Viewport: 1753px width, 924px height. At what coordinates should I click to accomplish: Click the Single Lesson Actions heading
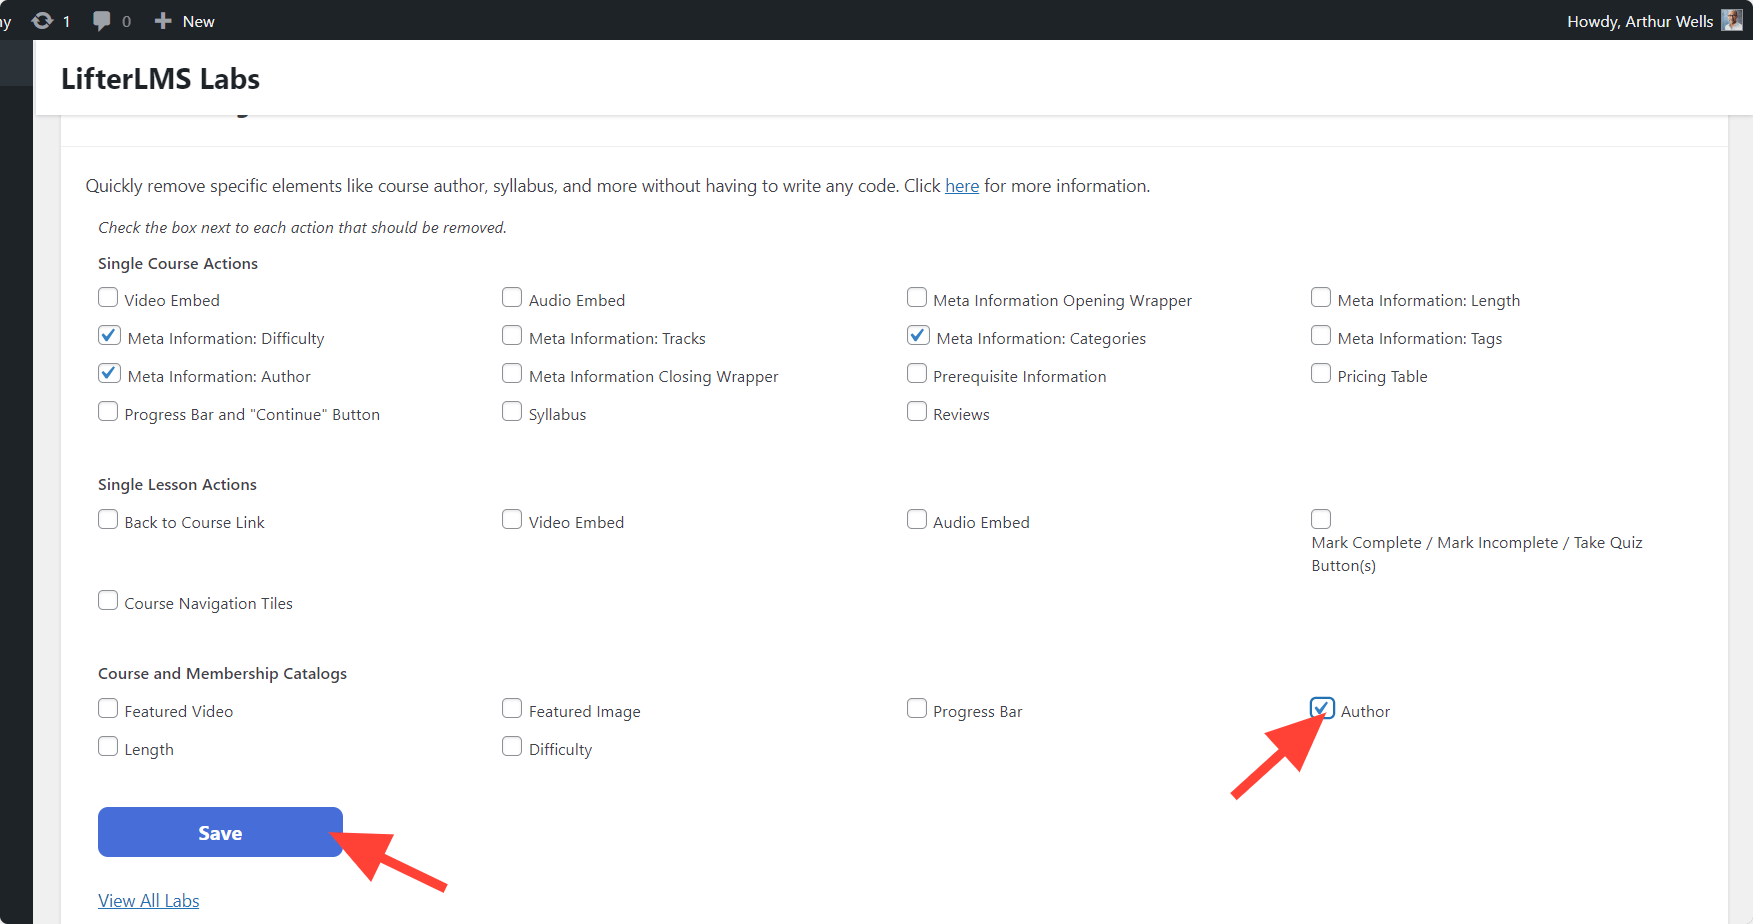coord(177,485)
